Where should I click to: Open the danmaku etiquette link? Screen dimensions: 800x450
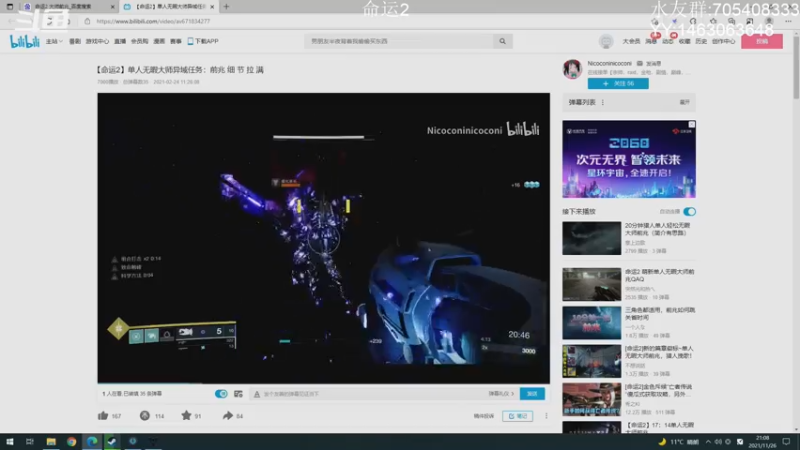point(501,394)
